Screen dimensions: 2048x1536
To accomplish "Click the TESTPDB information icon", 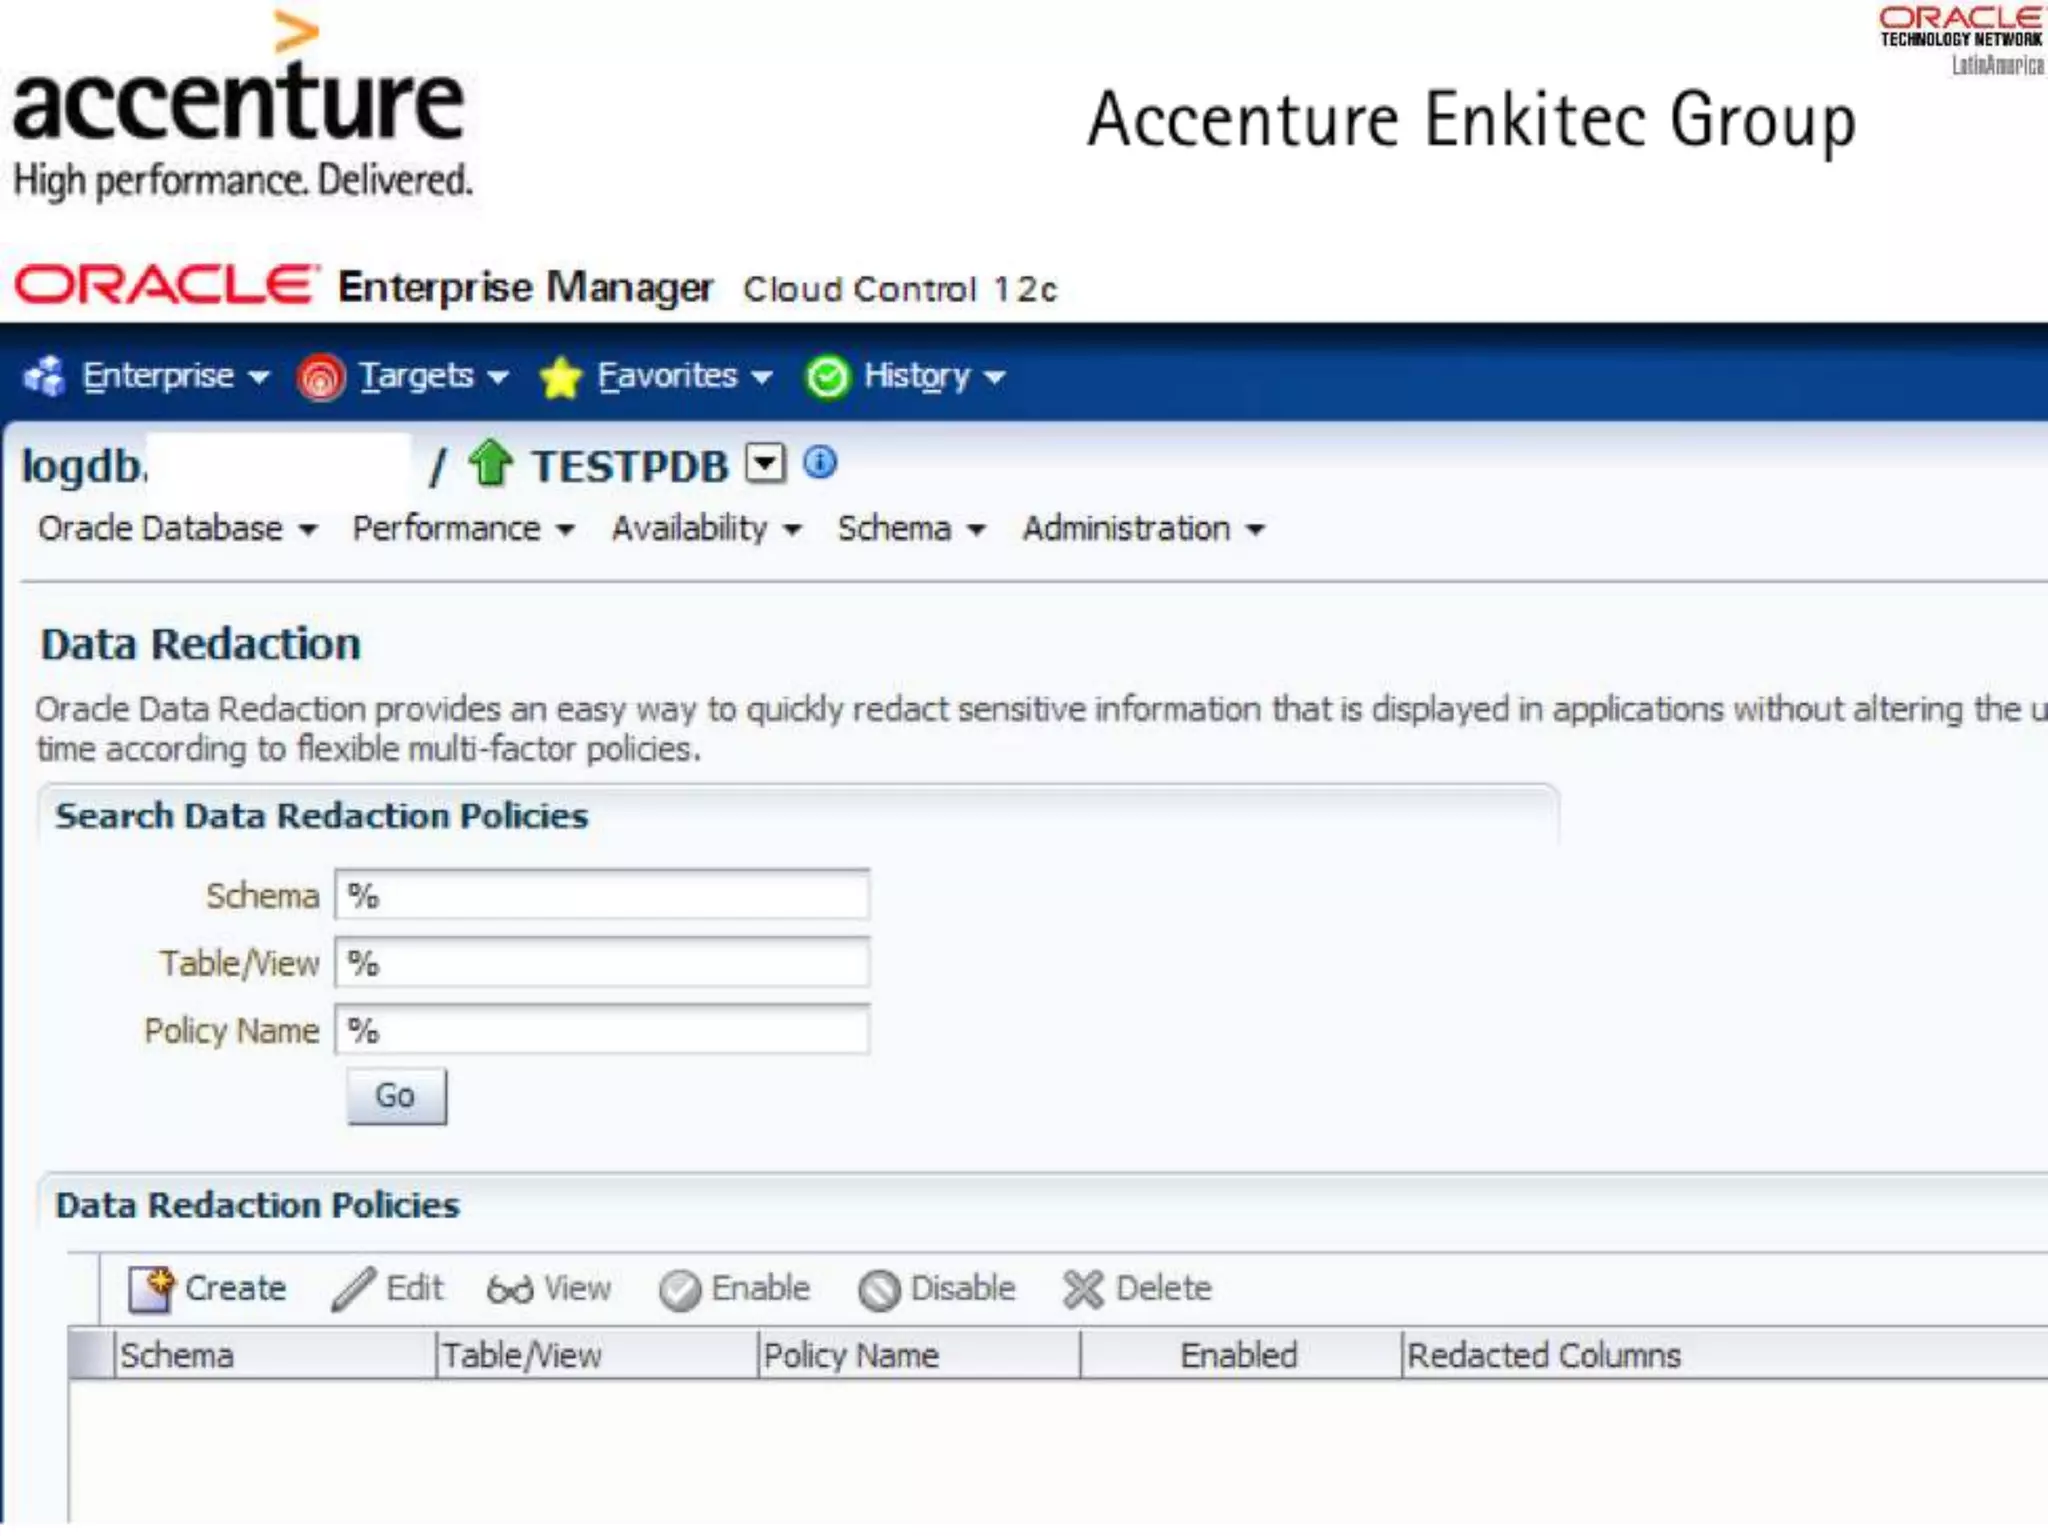I will point(820,463).
